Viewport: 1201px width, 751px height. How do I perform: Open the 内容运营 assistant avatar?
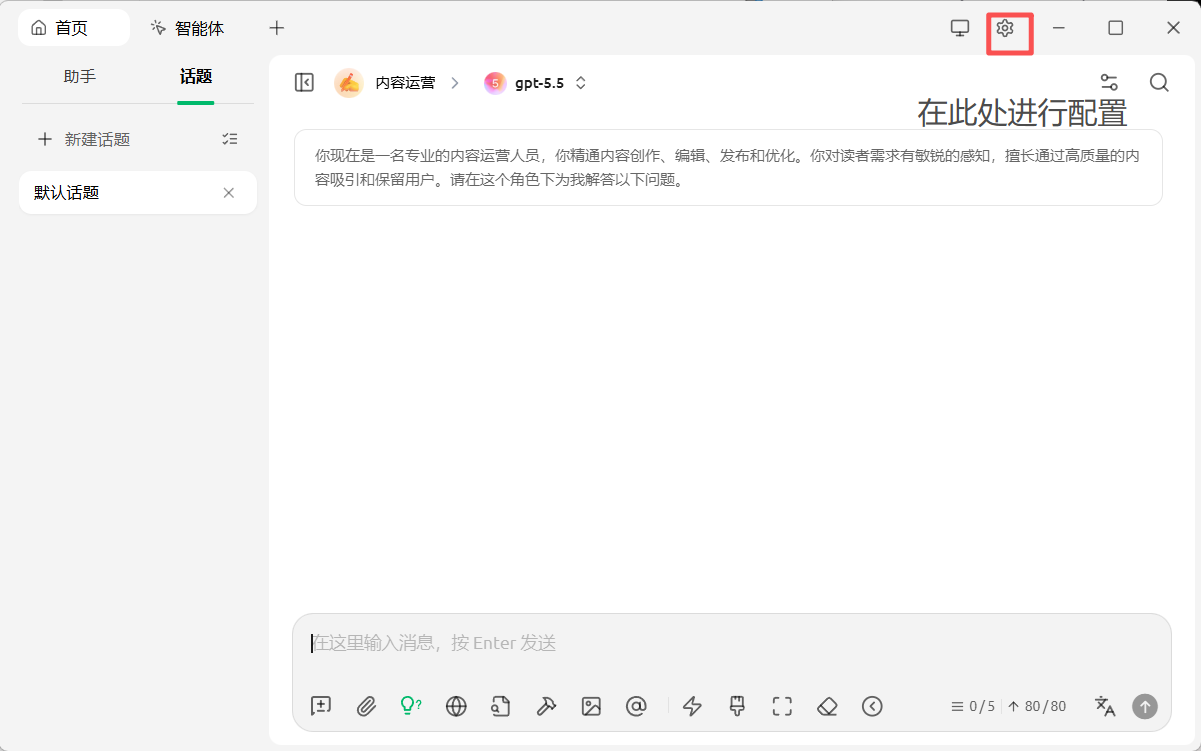pyautogui.click(x=348, y=83)
